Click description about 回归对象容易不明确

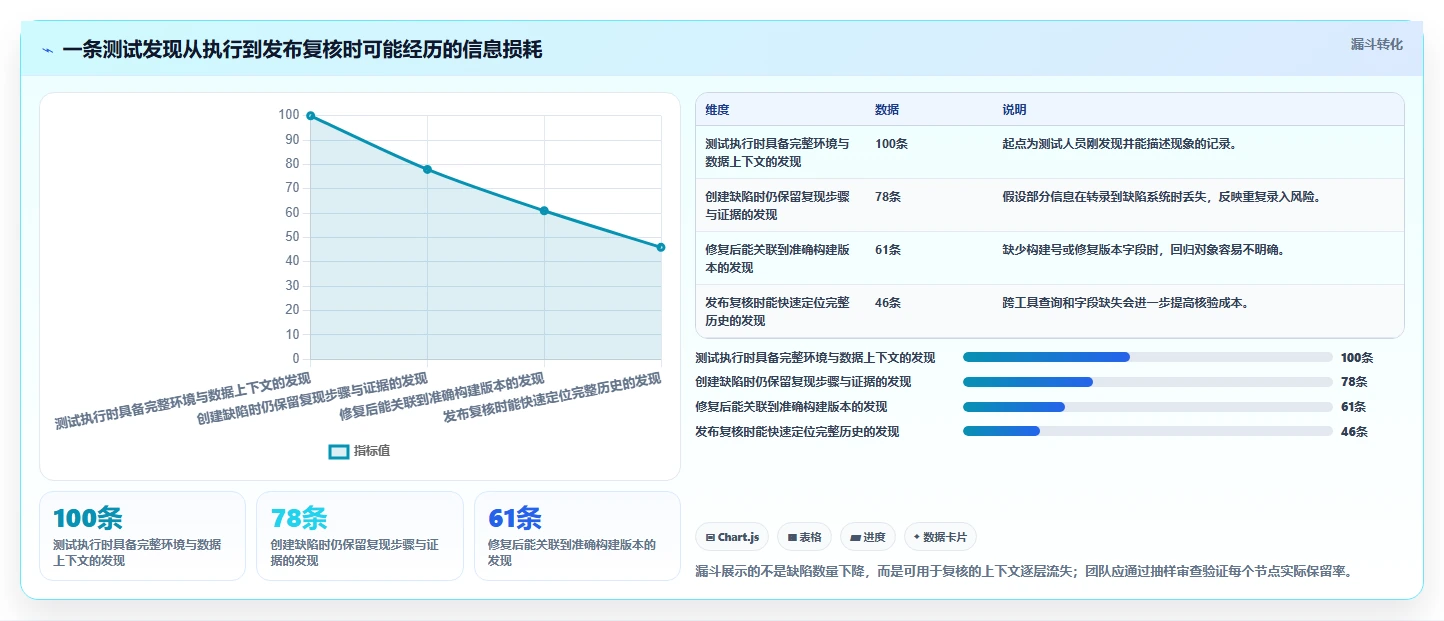click(x=1144, y=250)
